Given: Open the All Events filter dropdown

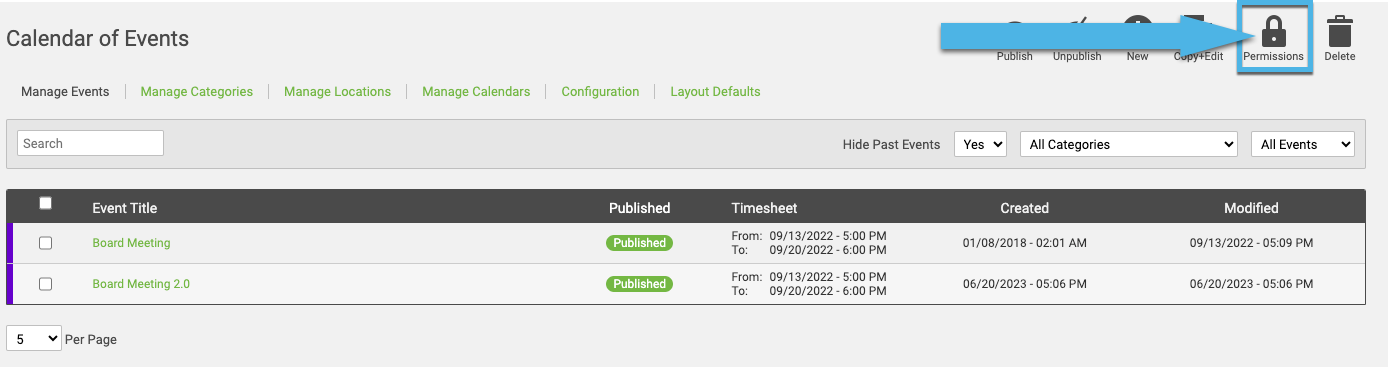Looking at the screenshot, I should click(1302, 144).
